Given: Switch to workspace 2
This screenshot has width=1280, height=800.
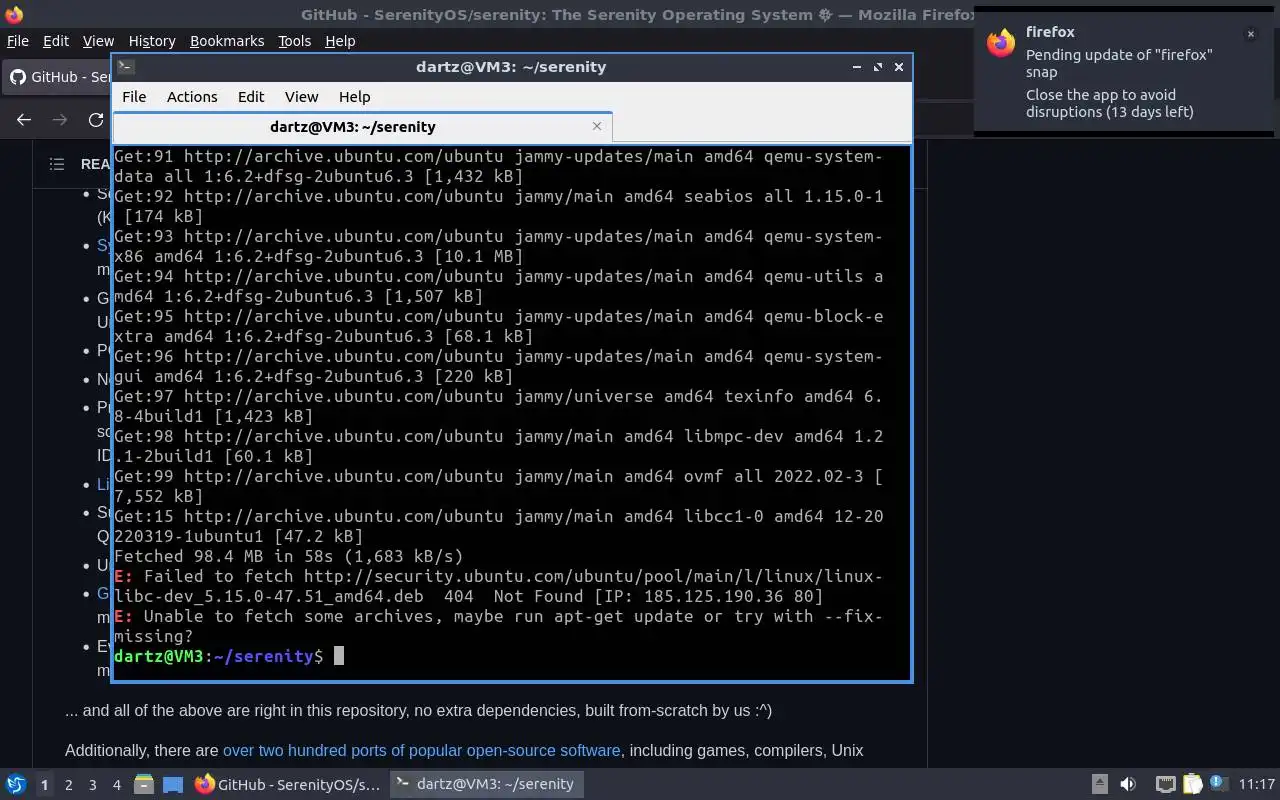Looking at the screenshot, I should 69,784.
